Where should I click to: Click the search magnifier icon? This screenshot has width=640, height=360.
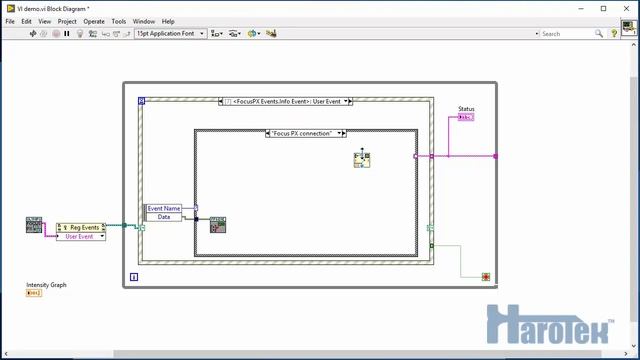pyautogui.click(x=599, y=34)
